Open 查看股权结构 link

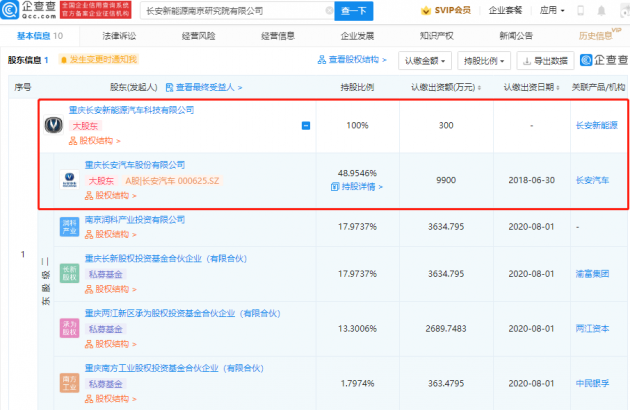pyautogui.click(x=352, y=60)
